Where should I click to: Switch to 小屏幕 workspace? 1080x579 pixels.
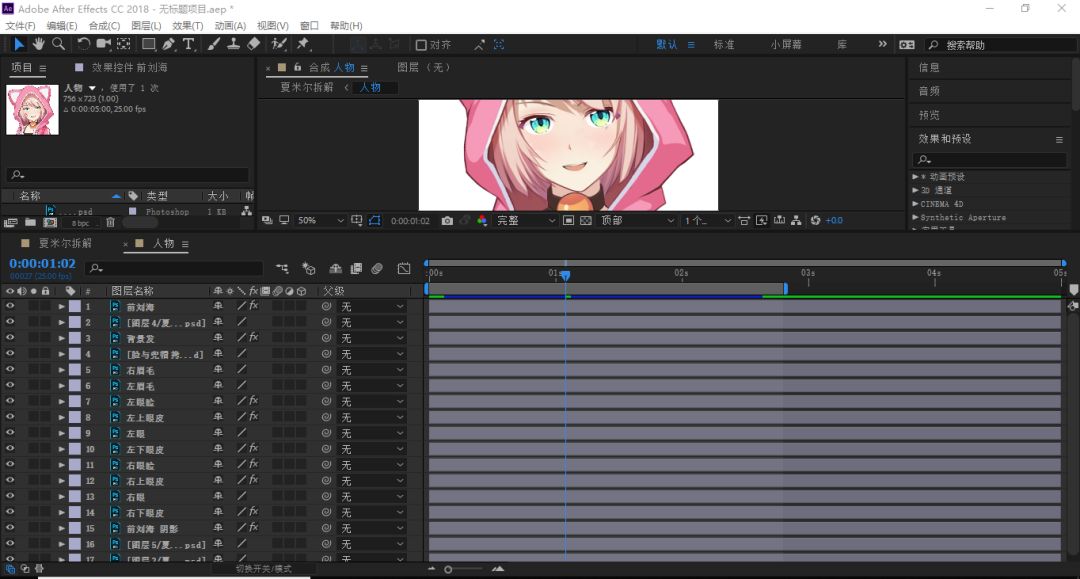[786, 45]
